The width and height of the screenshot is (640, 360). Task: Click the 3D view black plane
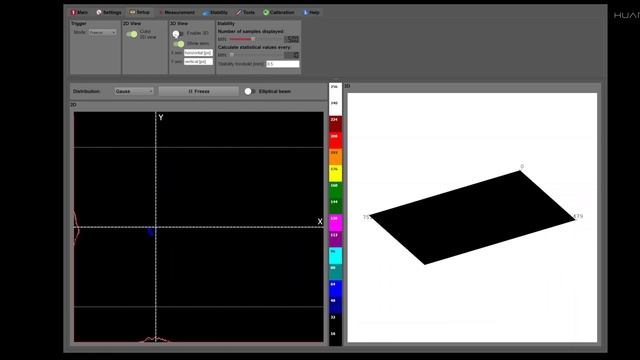pyautogui.click(x=472, y=218)
